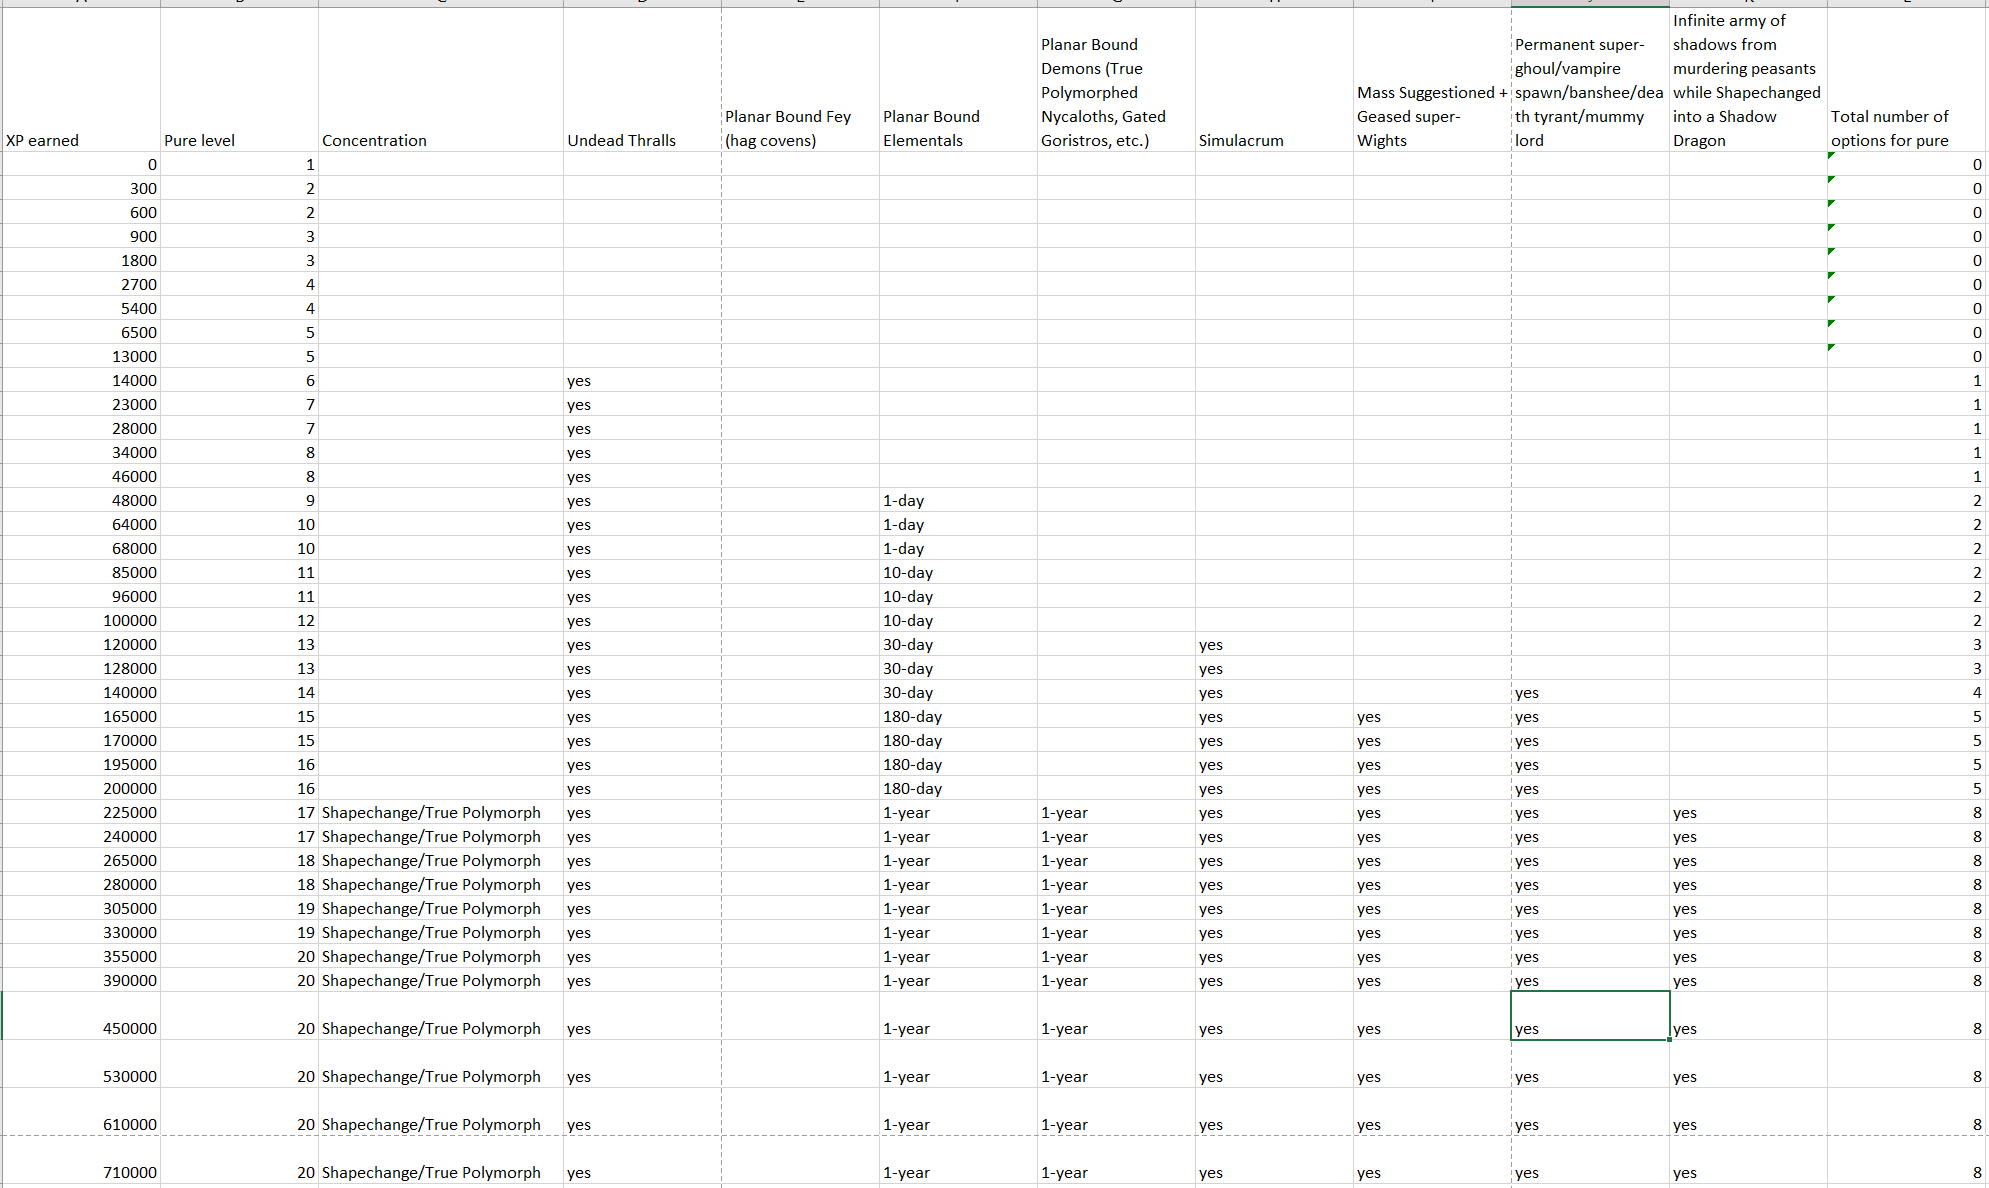1989x1188 pixels.
Task: Click the XP earned cell showing 610000
Action: pyautogui.click(x=81, y=1112)
